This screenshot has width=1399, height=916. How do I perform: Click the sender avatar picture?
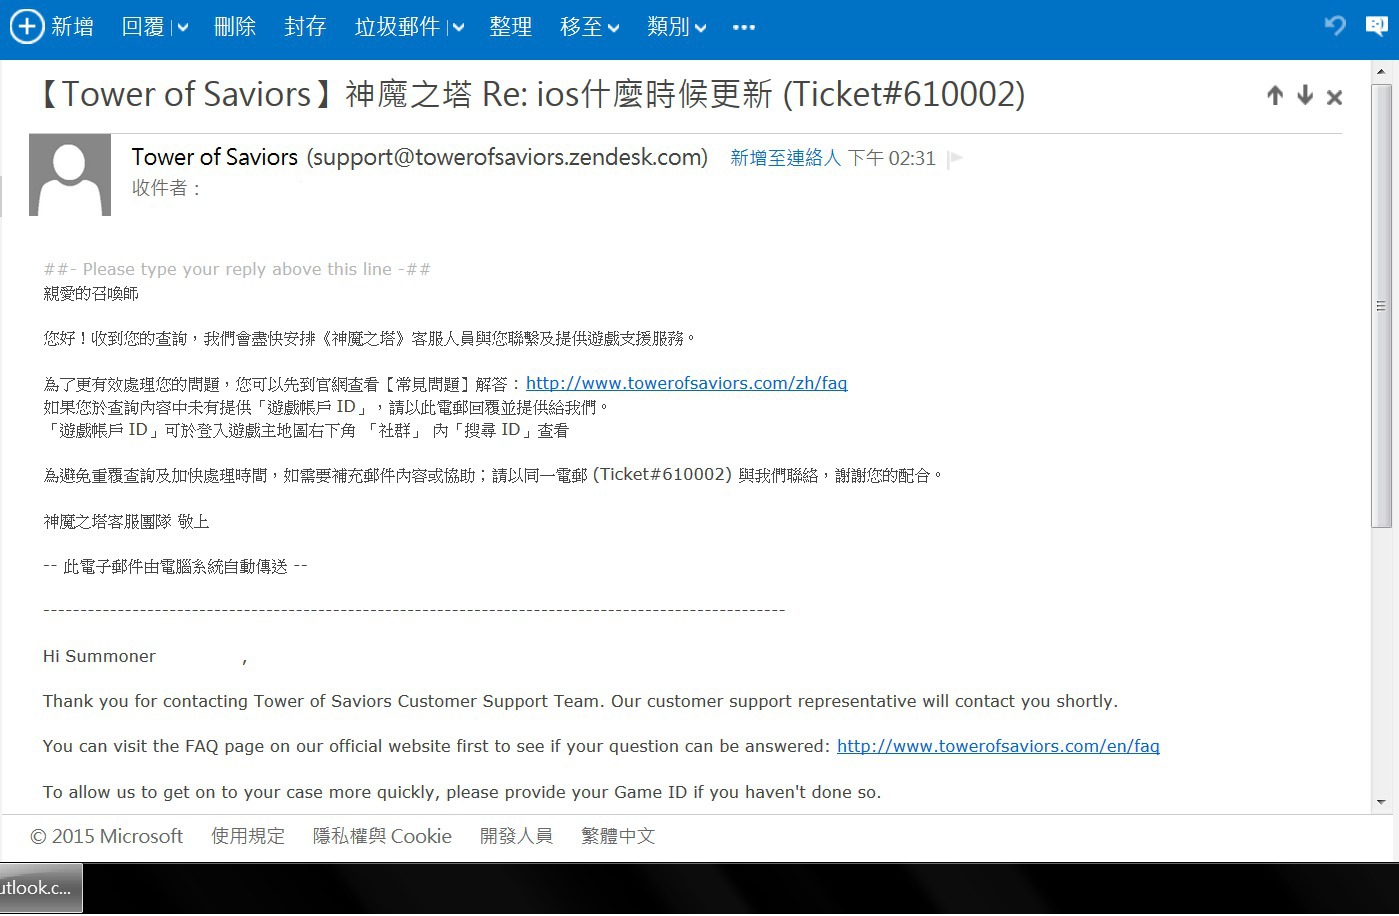(70, 175)
